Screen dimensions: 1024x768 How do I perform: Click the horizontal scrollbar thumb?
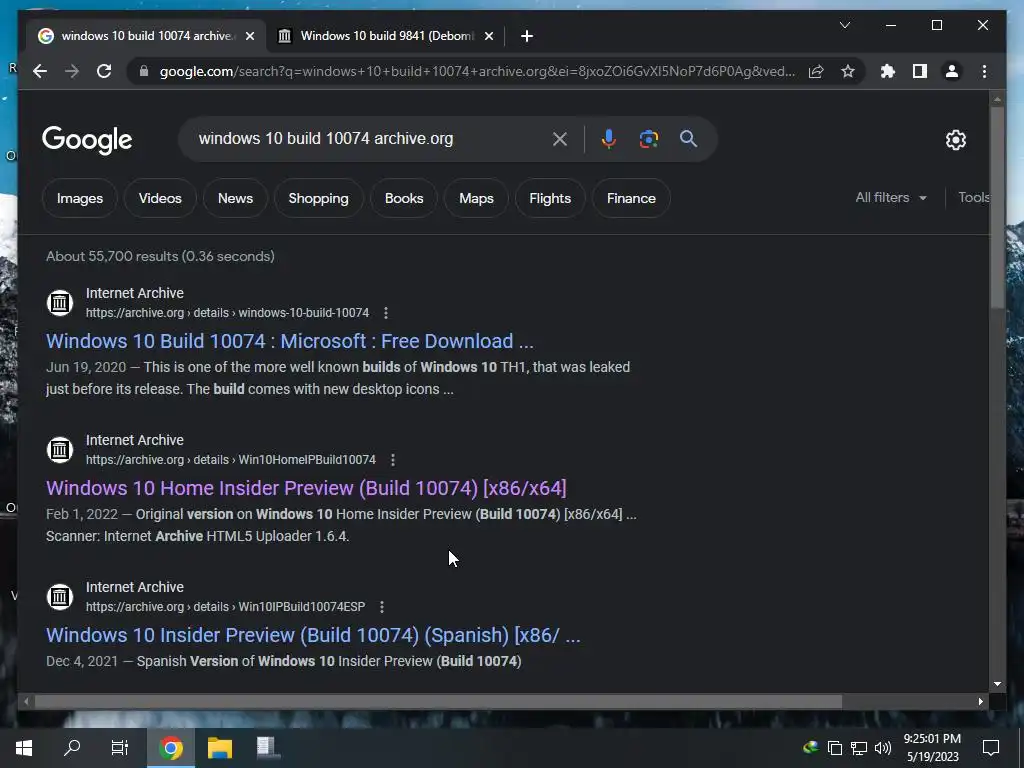coord(438,701)
